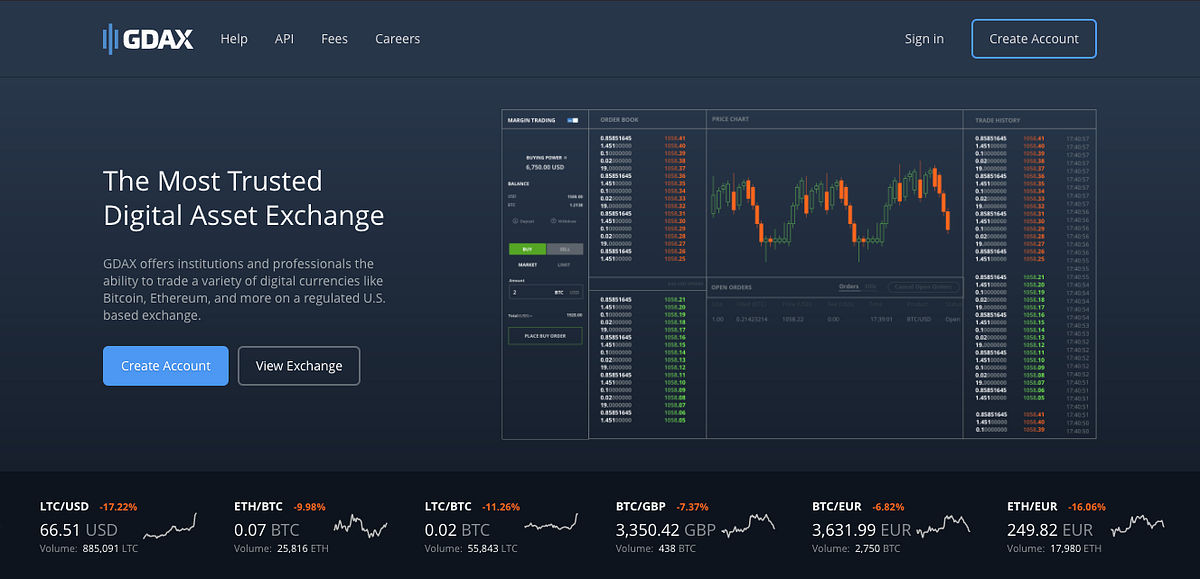Viewport: 1200px width, 579px height.
Task: Click the GDAX logo
Action: (148, 39)
